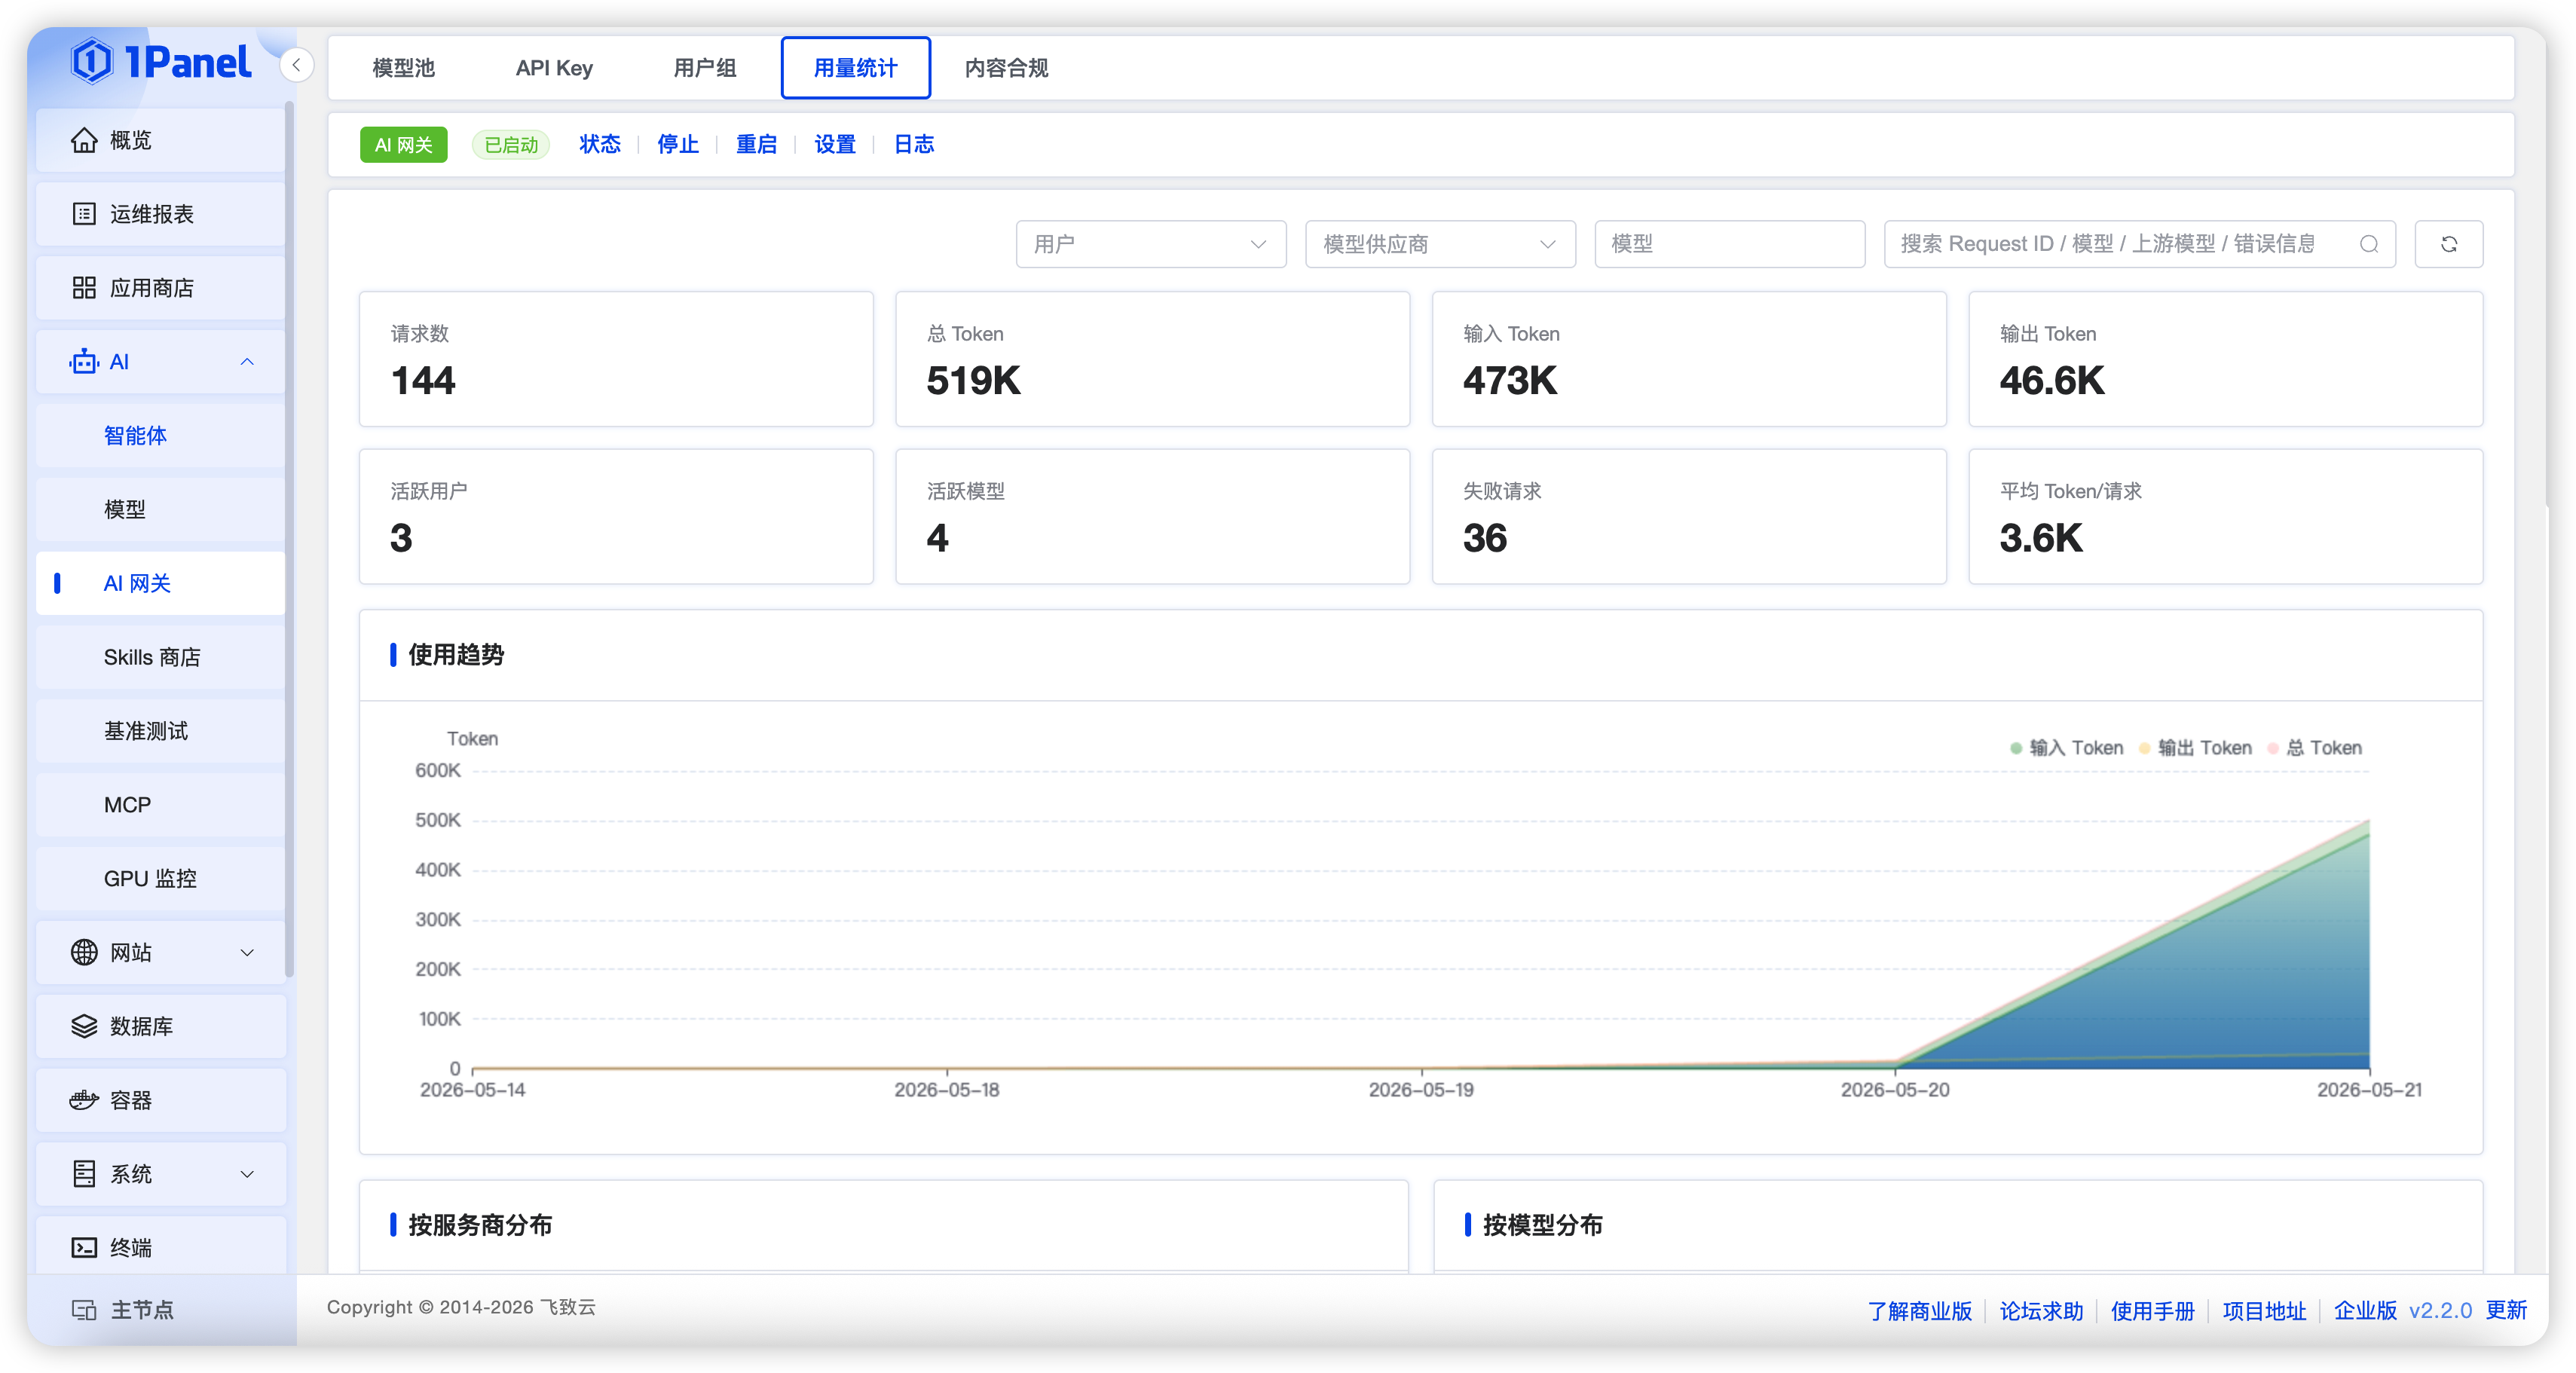Click the home icon next to 概览
This screenshot has height=1373, width=2576.
(84, 140)
